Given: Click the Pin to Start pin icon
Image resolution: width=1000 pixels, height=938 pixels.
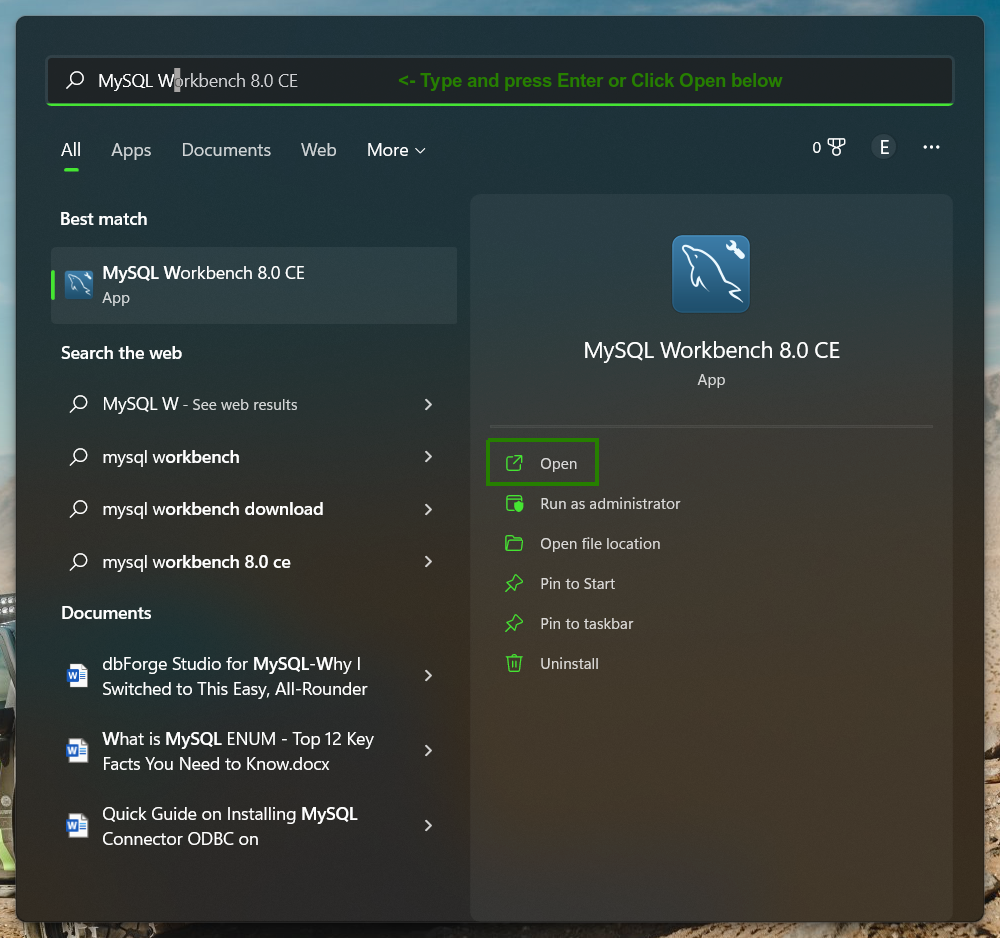Looking at the screenshot, I should point(514,583).
